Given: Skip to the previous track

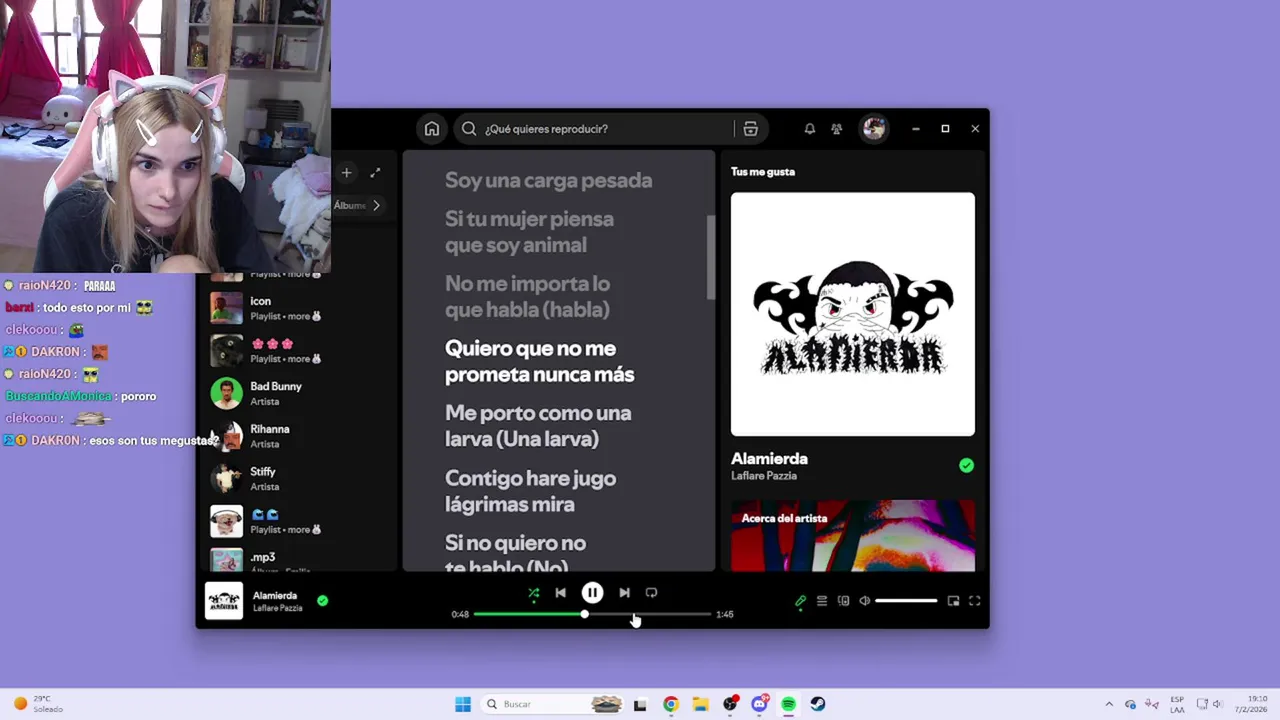Looking at the screenshot, I should point(560,593).
